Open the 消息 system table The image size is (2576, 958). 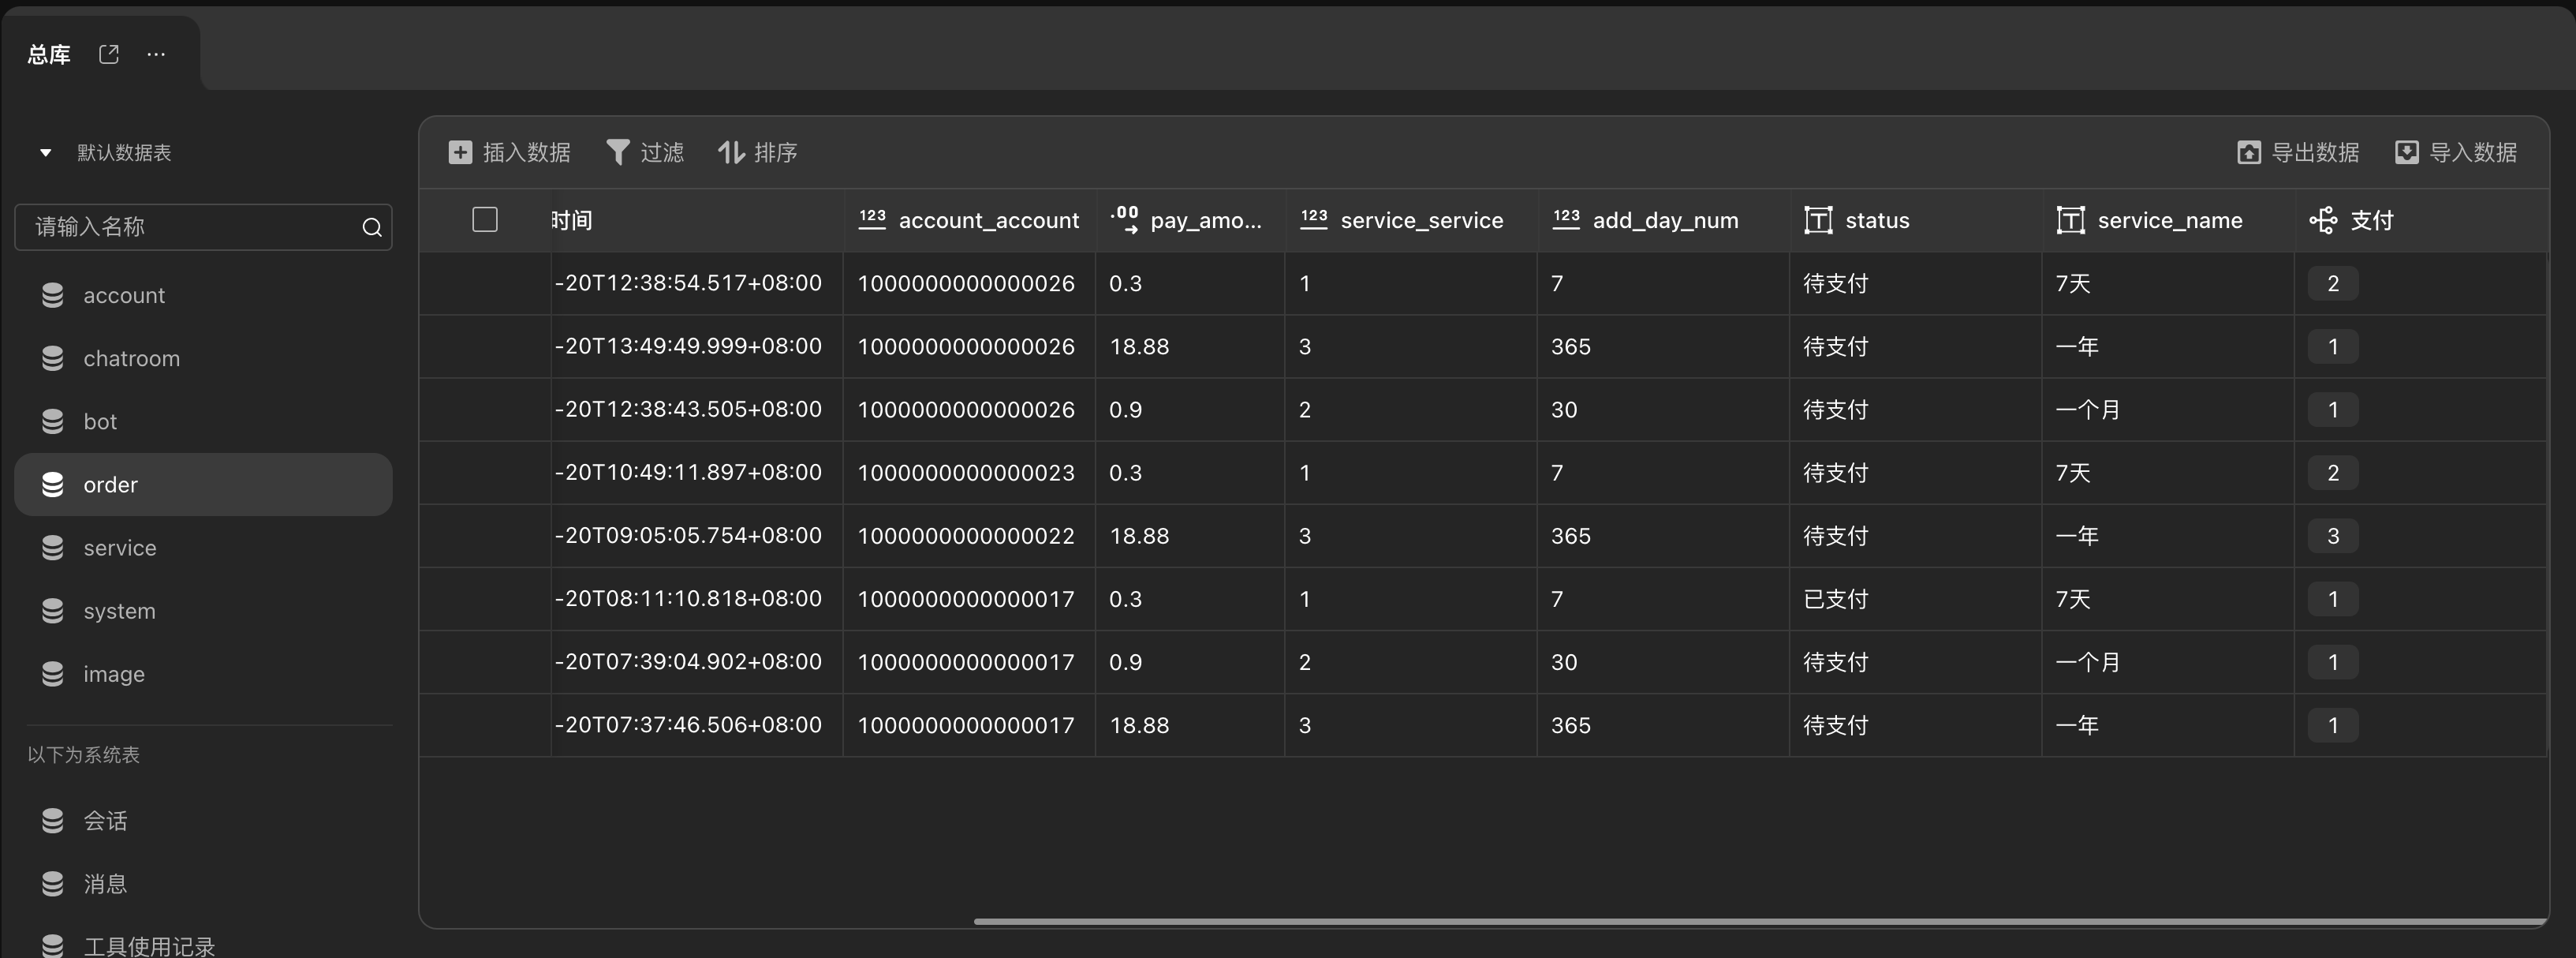pyautogui.click(x=203, y=884)
